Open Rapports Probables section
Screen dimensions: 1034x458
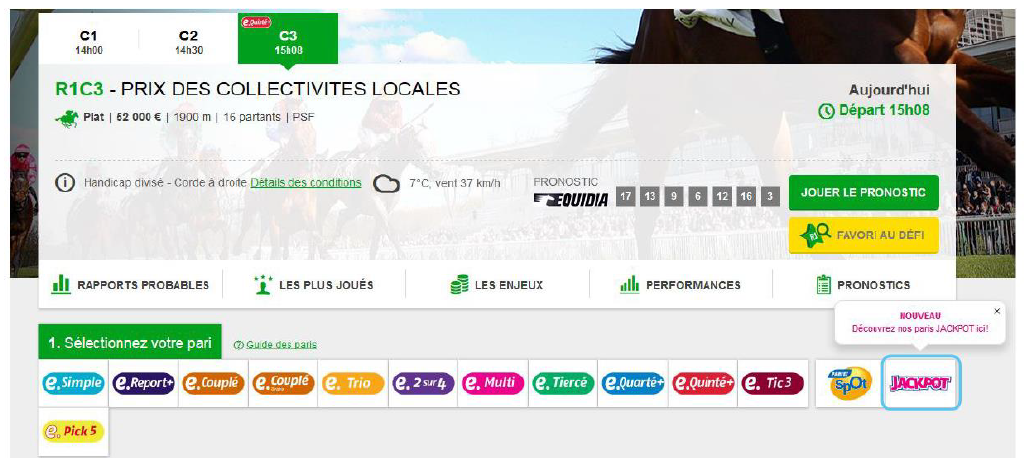(130, 285)
